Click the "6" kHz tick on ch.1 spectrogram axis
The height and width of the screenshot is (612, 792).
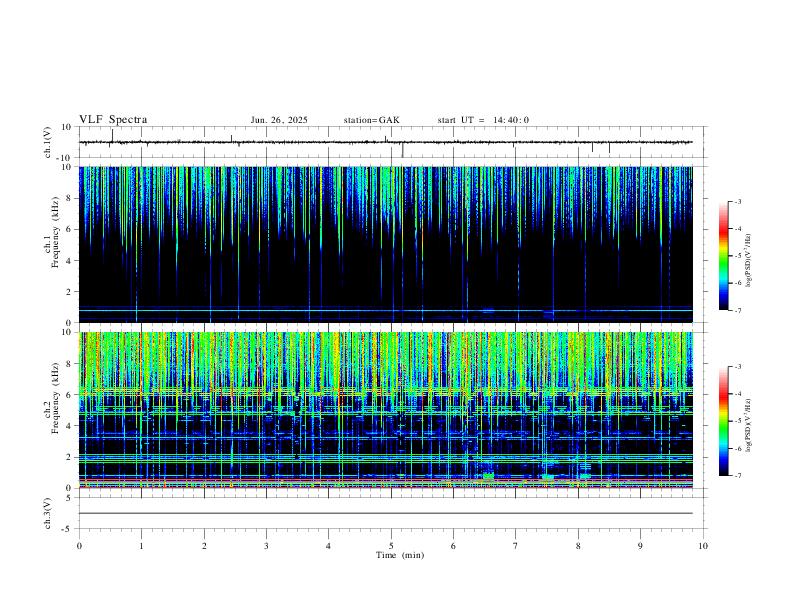point(69,229)
